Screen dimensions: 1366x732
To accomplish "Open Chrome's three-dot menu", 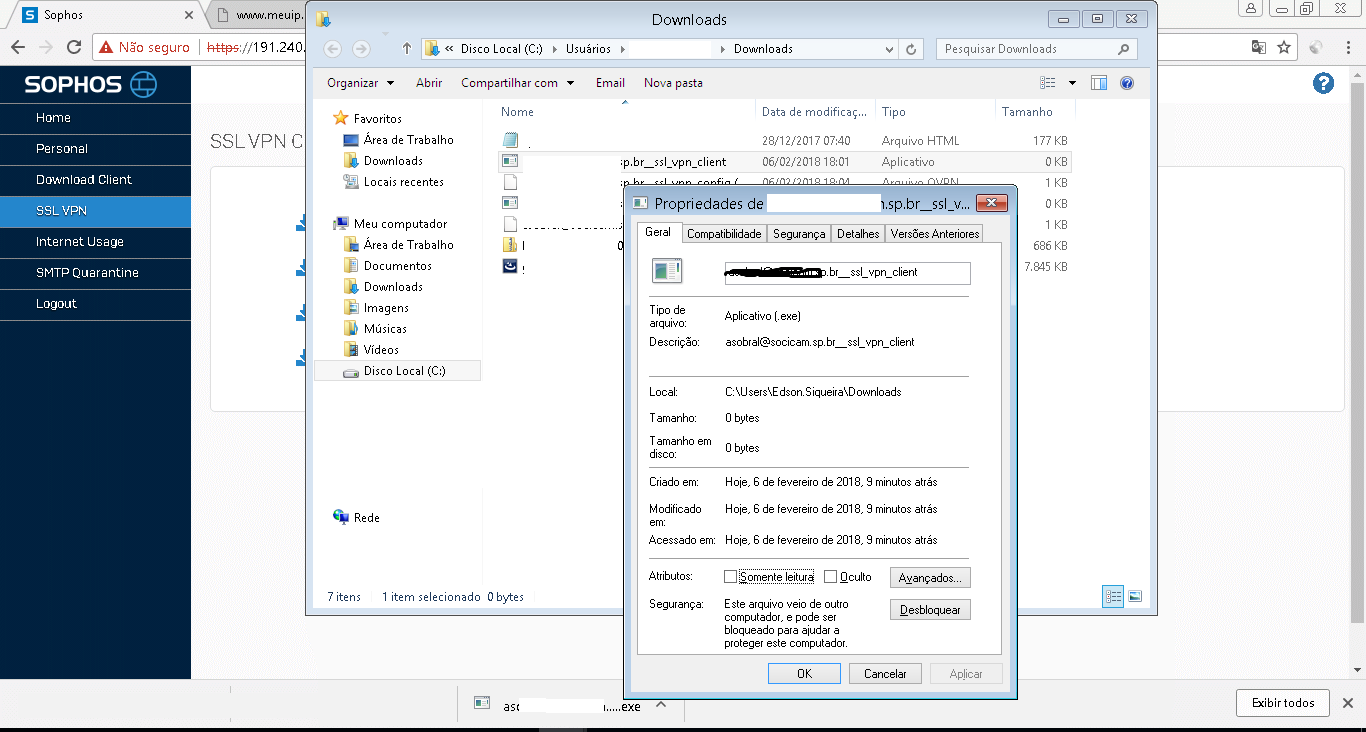I will click(x=1346, y=47).
